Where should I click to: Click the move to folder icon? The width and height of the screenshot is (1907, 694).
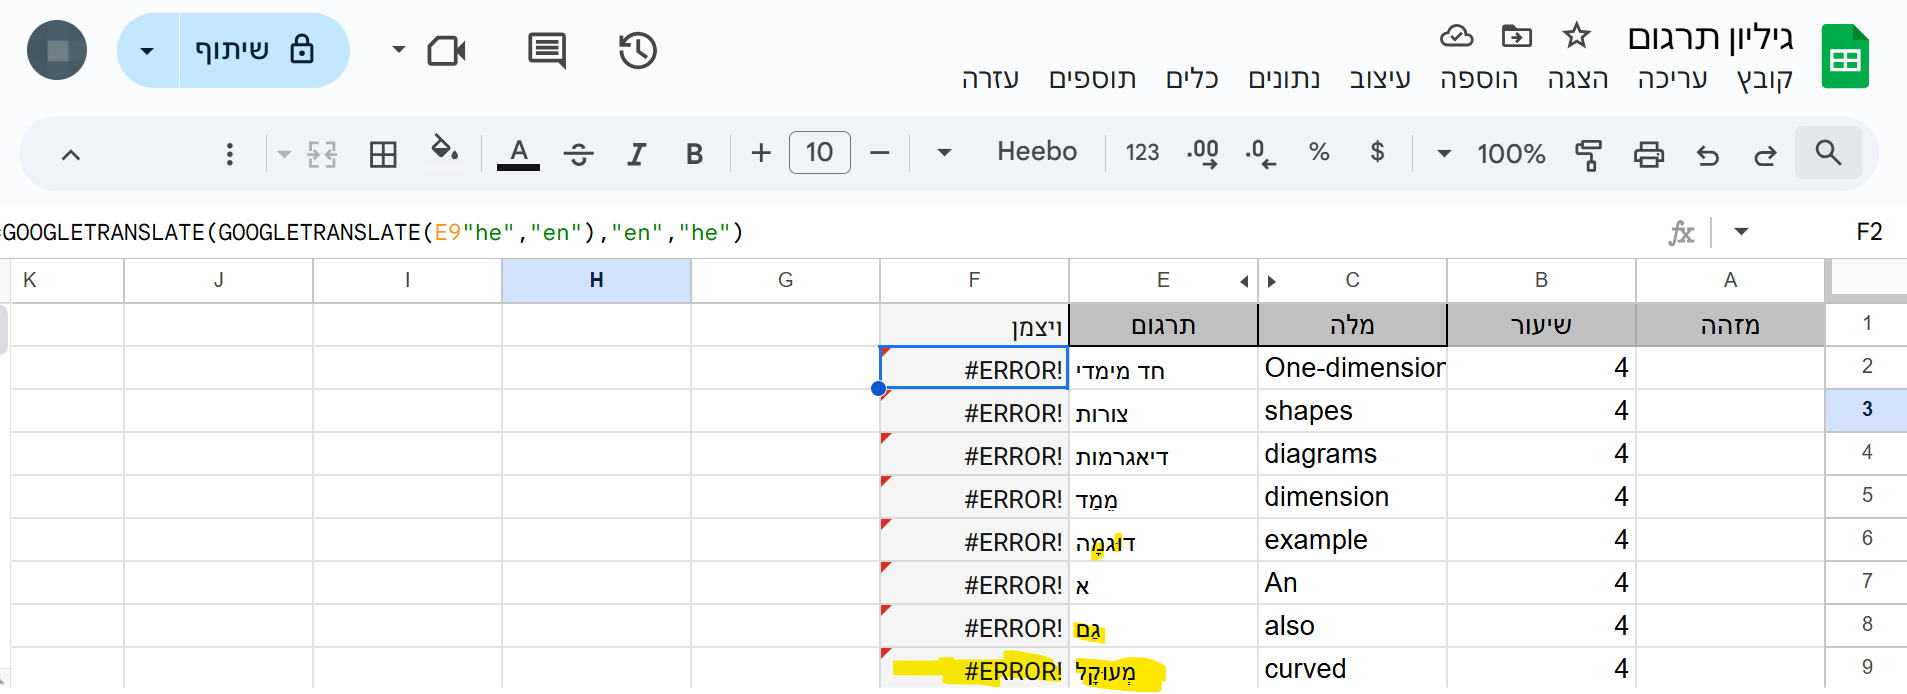click(x=1516, y=36)
